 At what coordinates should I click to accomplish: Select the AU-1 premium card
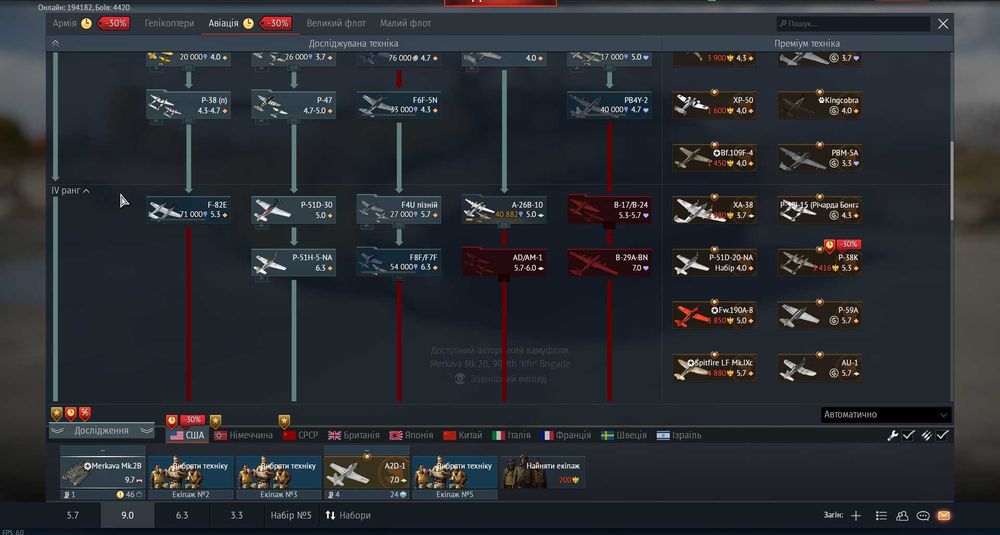[820, 367]
